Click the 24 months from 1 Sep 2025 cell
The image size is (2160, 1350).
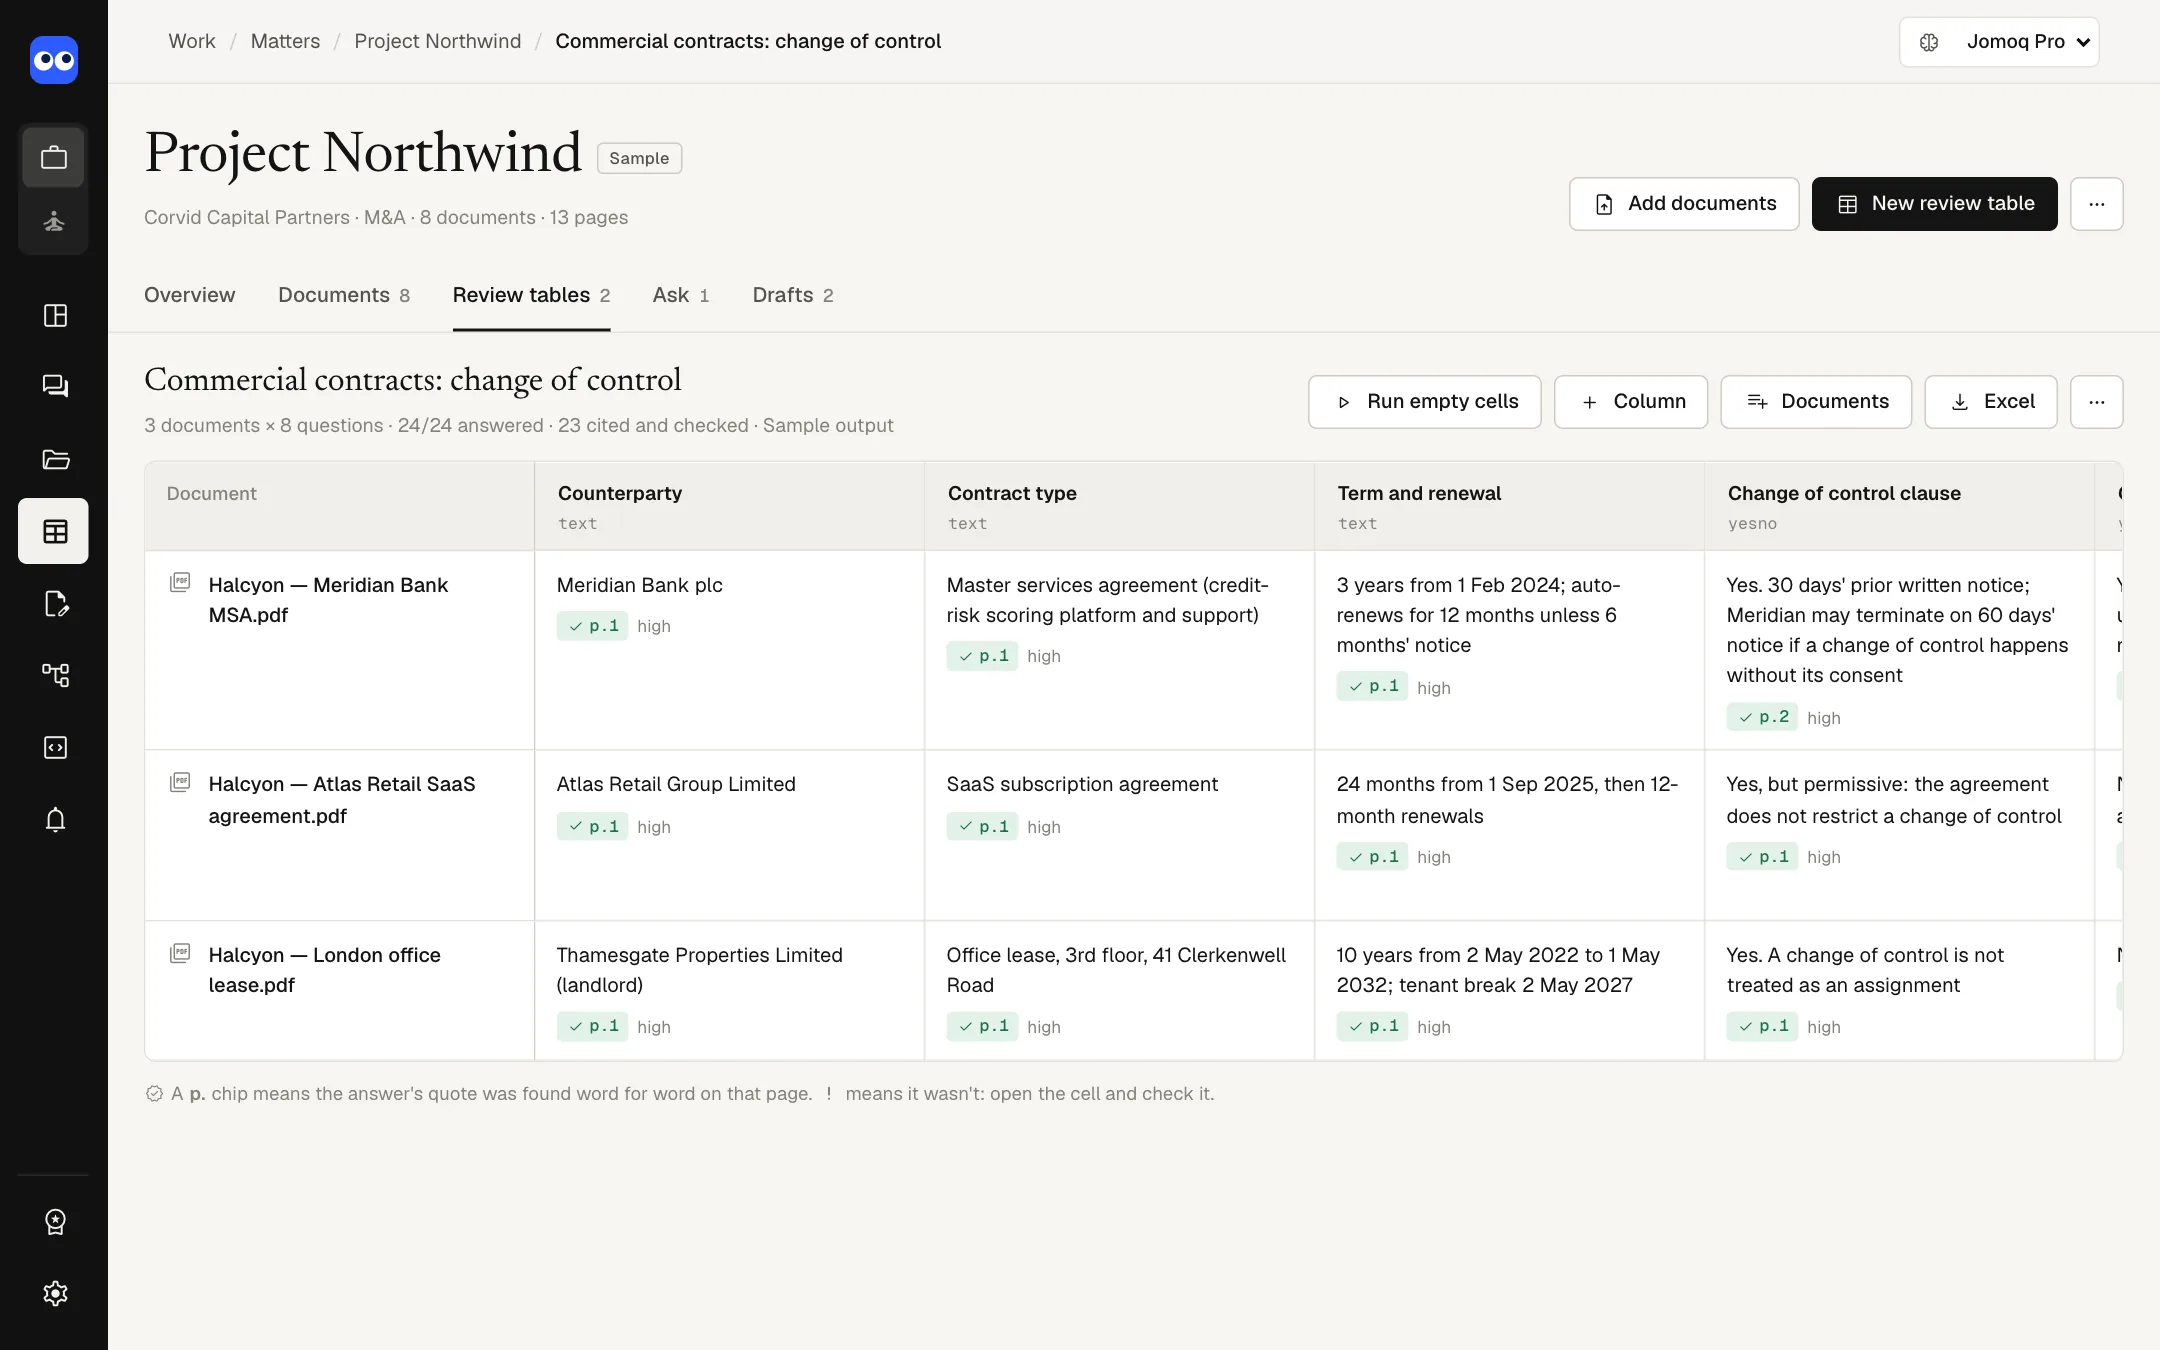pyautogui.click(x=1509, y=835)
